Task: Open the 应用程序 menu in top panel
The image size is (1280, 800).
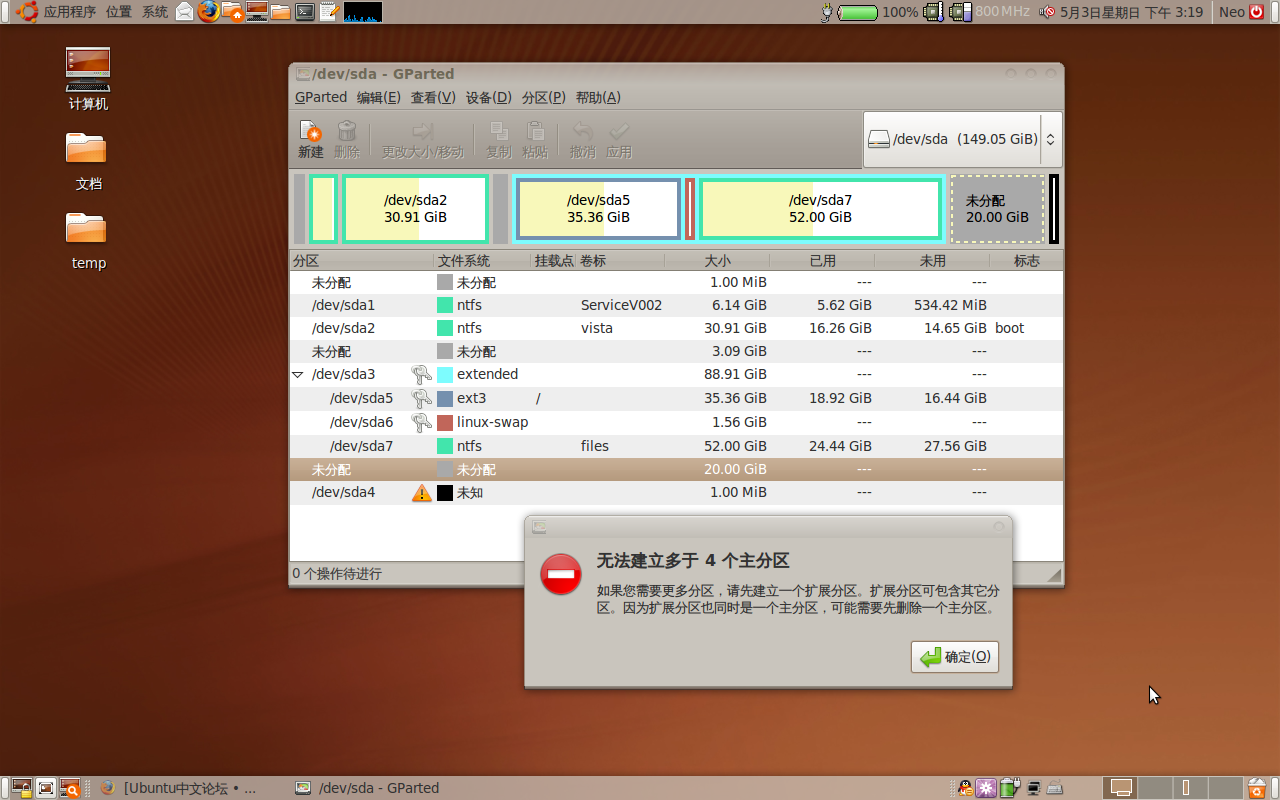Action: click(70, 12)
